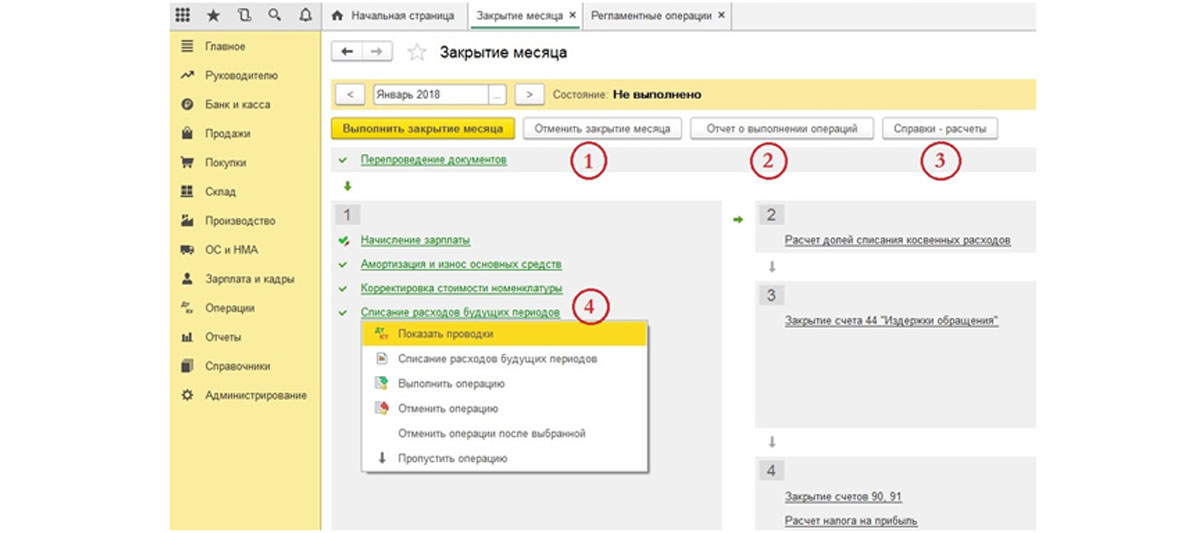Open Справки - расчеты button
The image size is (1200, 533).
click(x=940, y=129)
